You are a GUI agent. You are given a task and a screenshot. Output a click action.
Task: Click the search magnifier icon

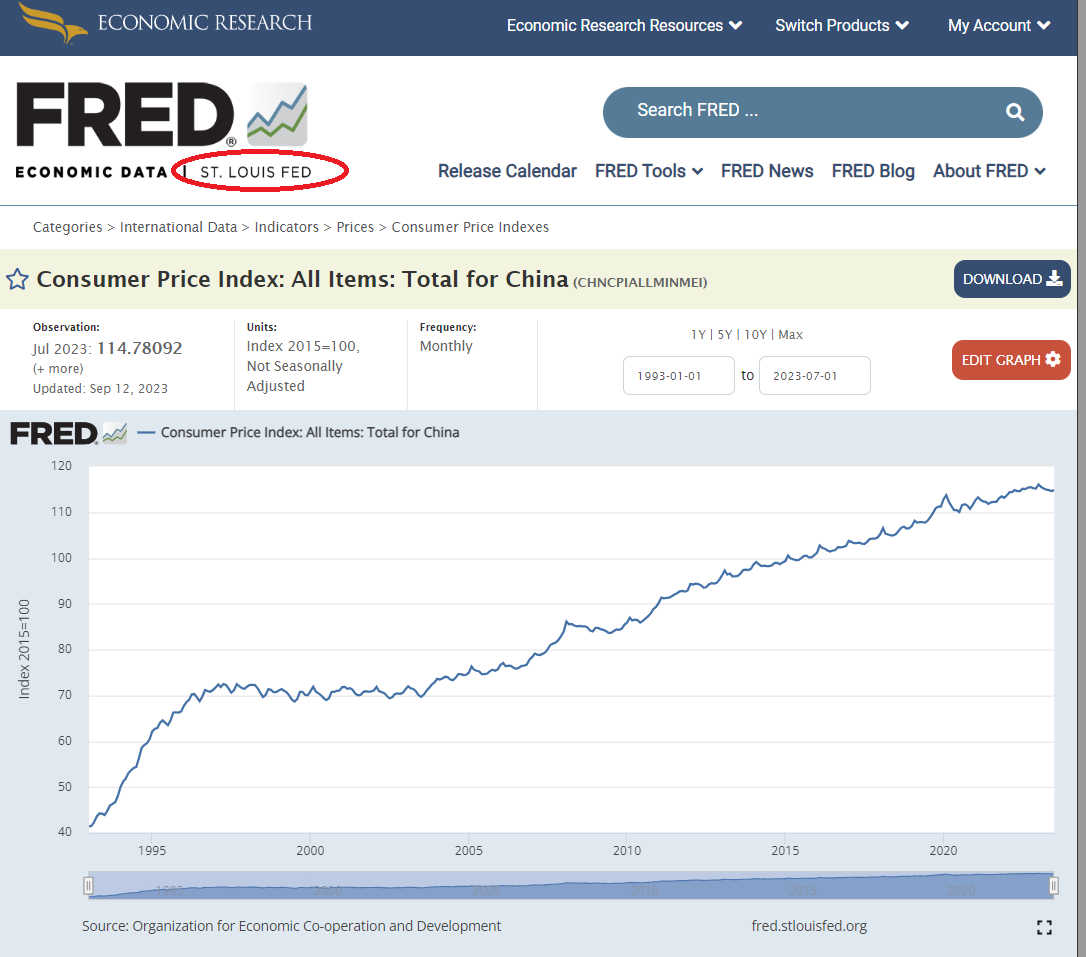point(1015,112)
